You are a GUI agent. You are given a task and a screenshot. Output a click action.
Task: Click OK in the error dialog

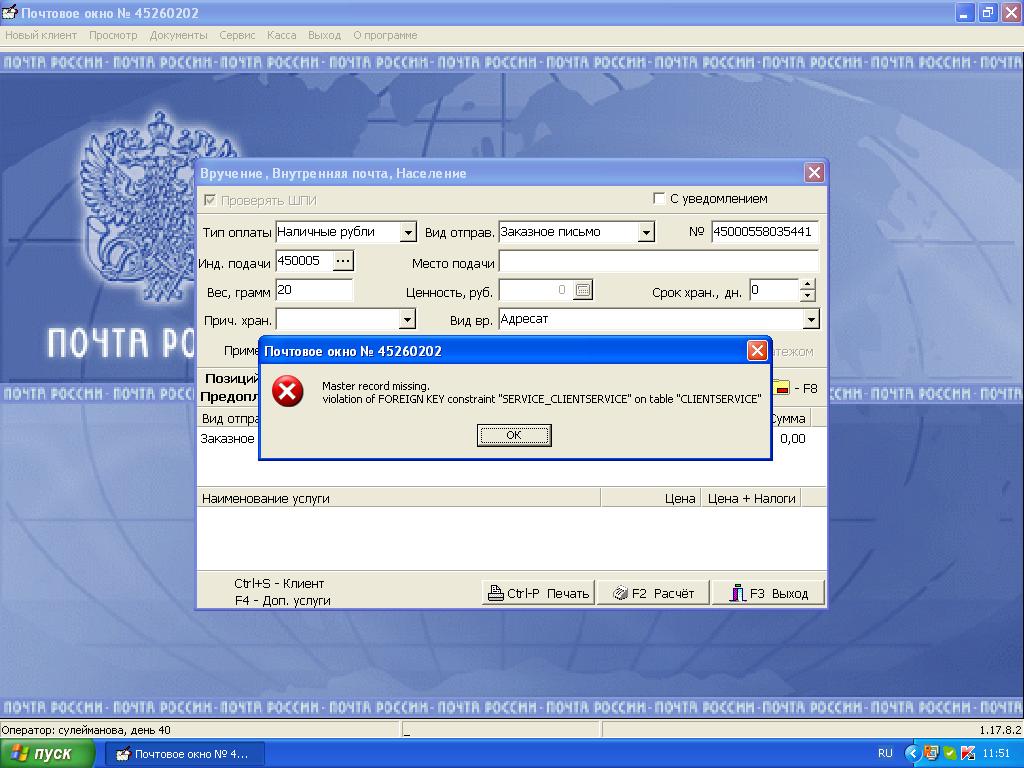click(x=514, y=435)
